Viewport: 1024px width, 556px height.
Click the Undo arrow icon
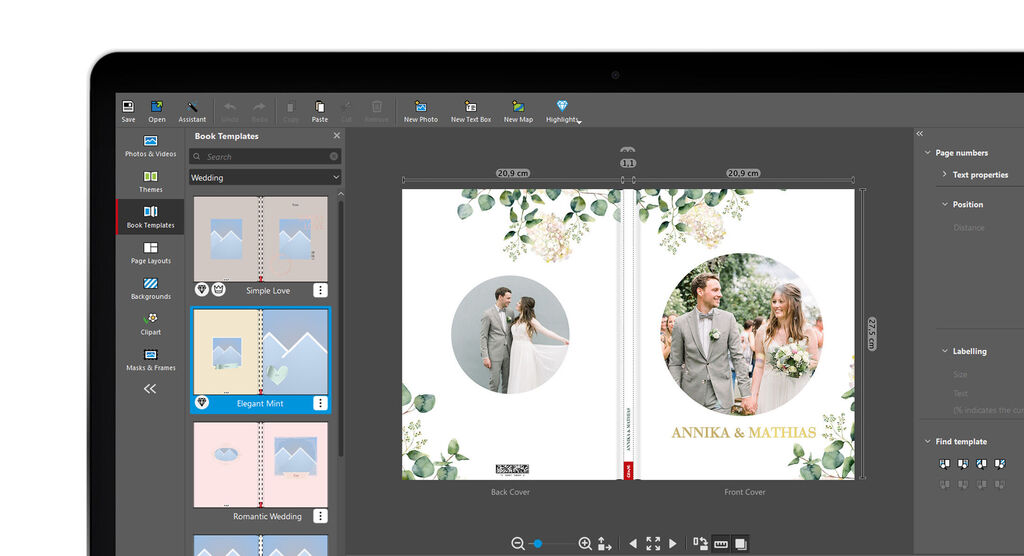(x=230, y=106)
